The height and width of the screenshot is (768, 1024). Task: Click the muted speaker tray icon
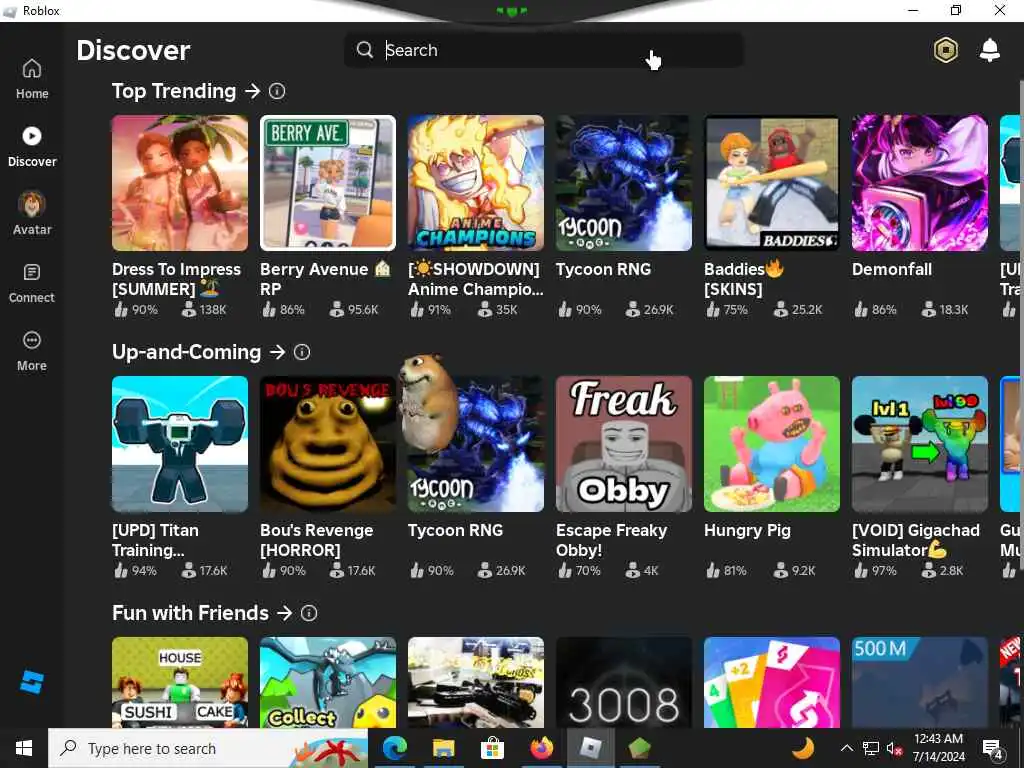coord(895,749)
